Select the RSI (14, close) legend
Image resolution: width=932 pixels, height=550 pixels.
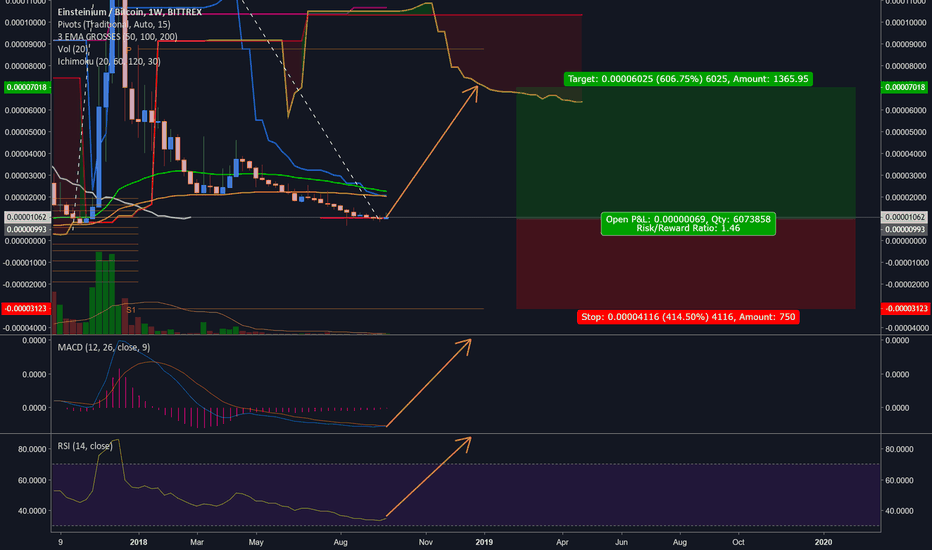coord(85,446)
